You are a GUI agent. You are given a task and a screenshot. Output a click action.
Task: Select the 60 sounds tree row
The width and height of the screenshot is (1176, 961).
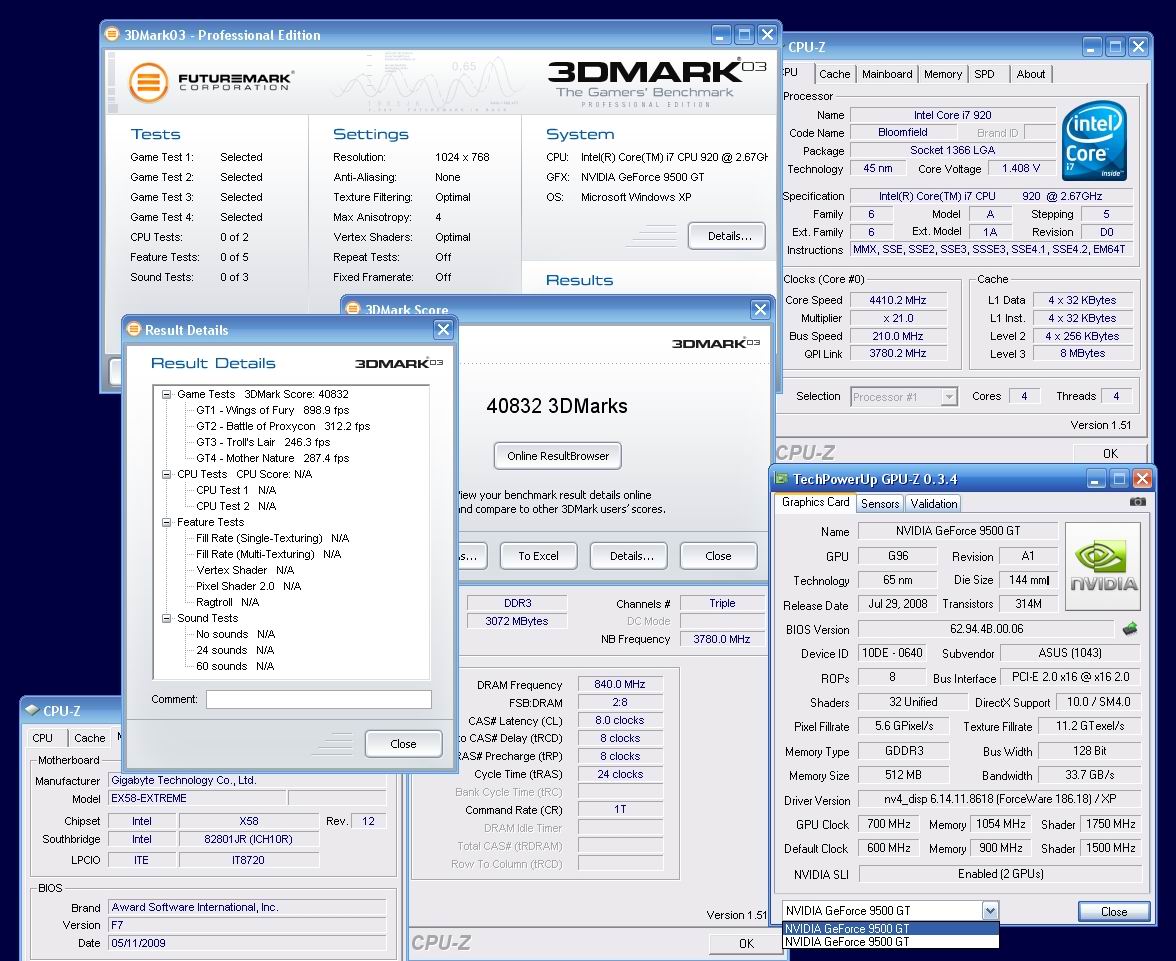pyautogui.click(x=235, y=666)
